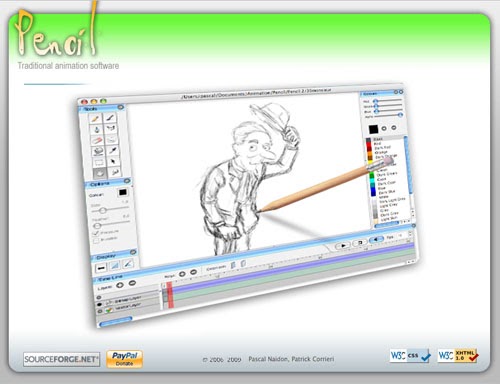Click the Options panel colour swatch
500x384 pixels.
click(123, 192)
